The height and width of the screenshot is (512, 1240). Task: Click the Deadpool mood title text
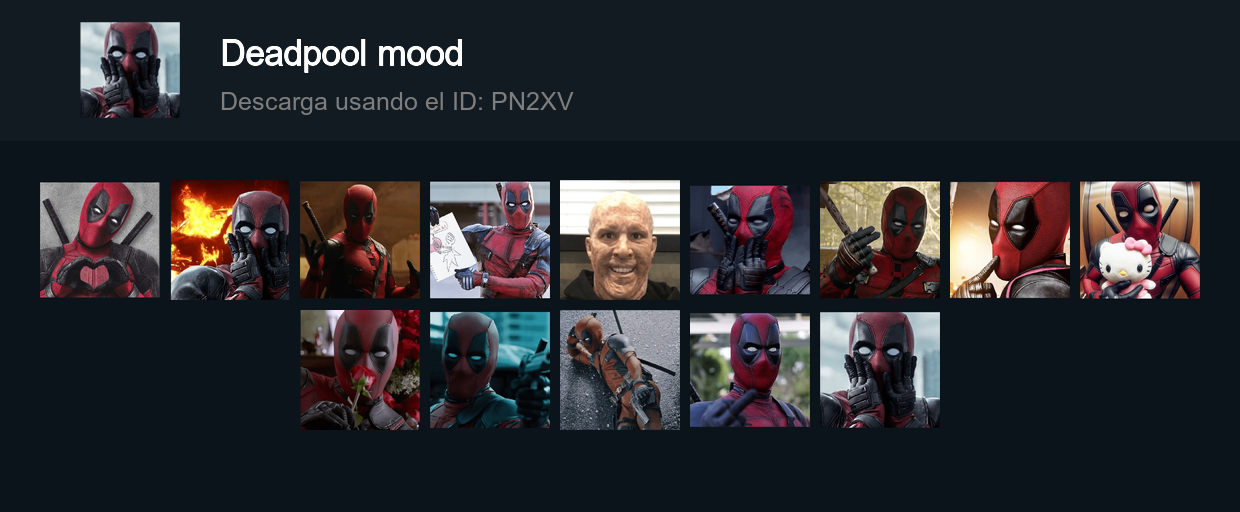click(342, 53)
